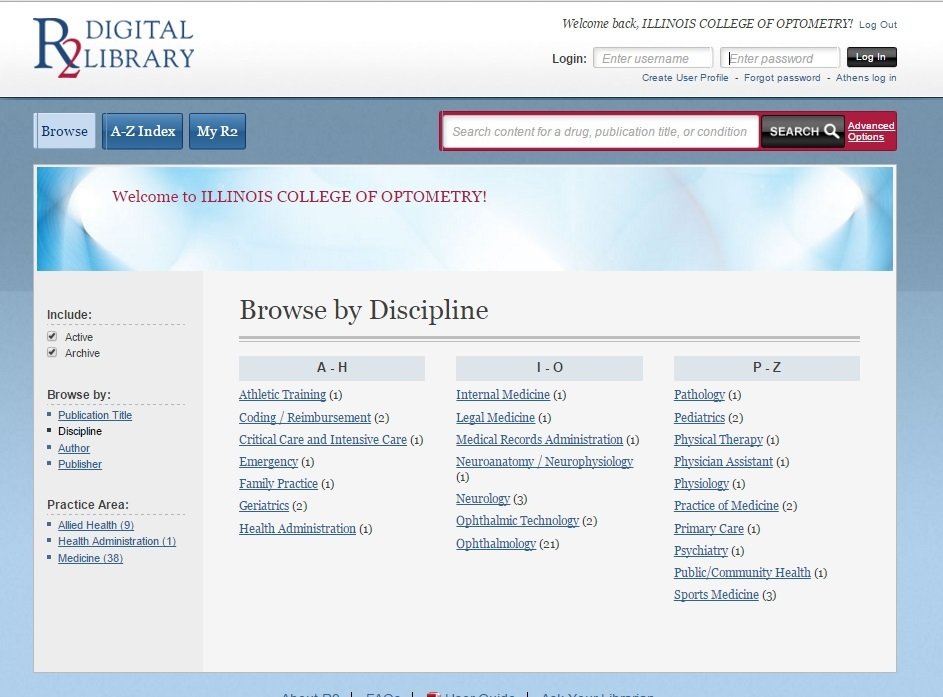
Task: Open the Primary Care discipline
Action: click(x=709, y=529)
